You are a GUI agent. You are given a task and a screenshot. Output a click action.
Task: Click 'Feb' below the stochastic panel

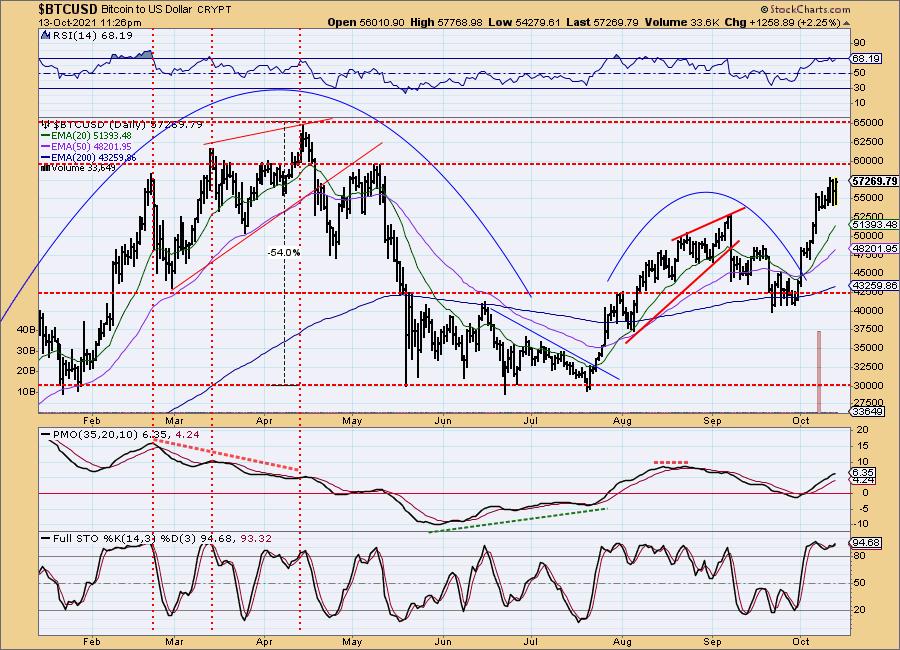point(92,641)
